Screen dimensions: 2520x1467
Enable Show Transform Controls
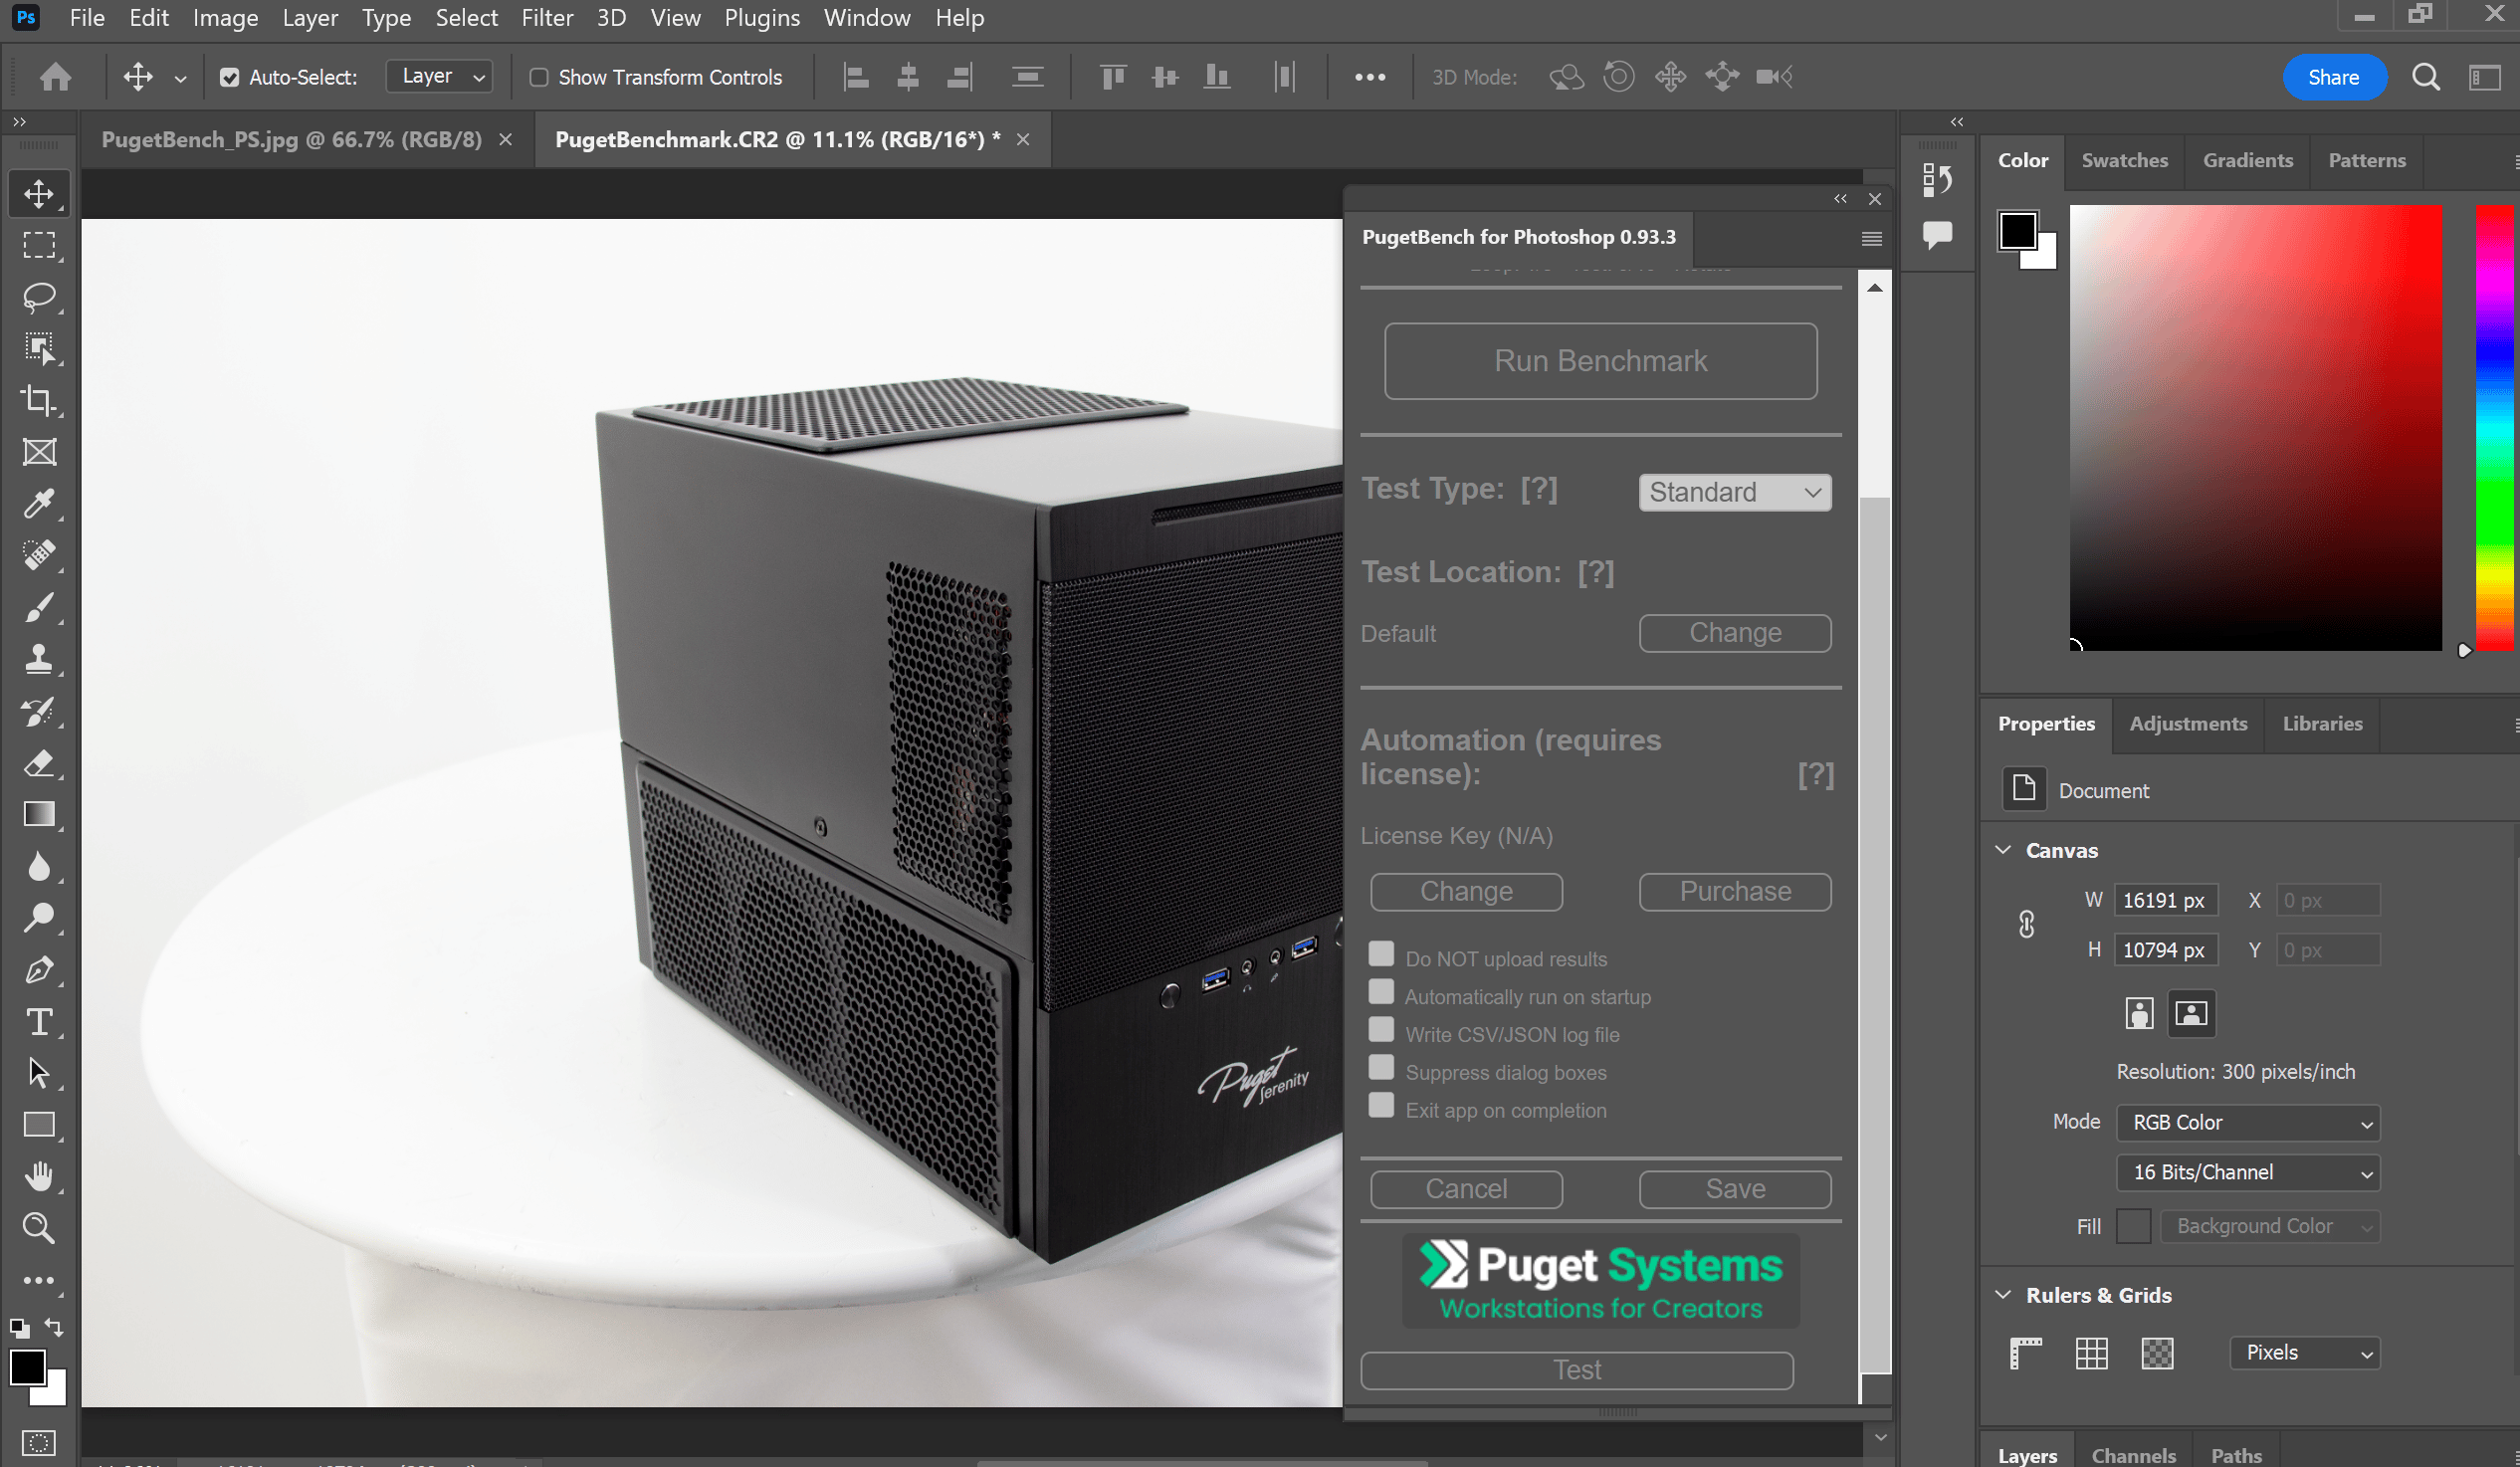coord(539,77)
